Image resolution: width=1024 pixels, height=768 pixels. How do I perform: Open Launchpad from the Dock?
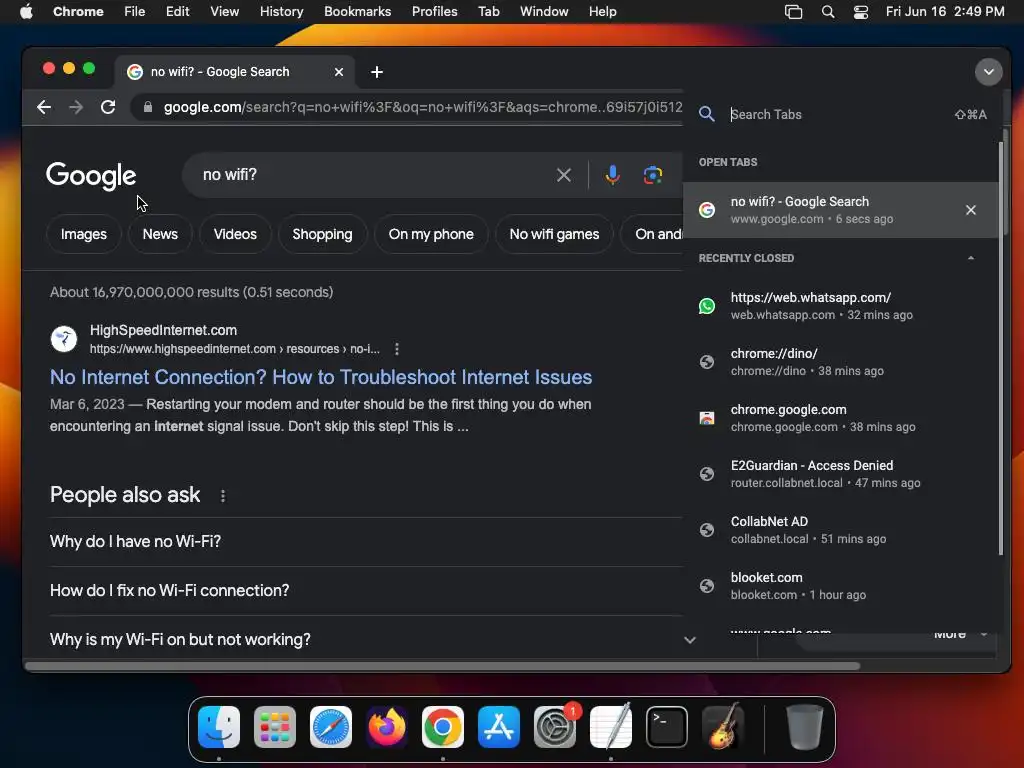pyautogui.click(x=275, y=727)
